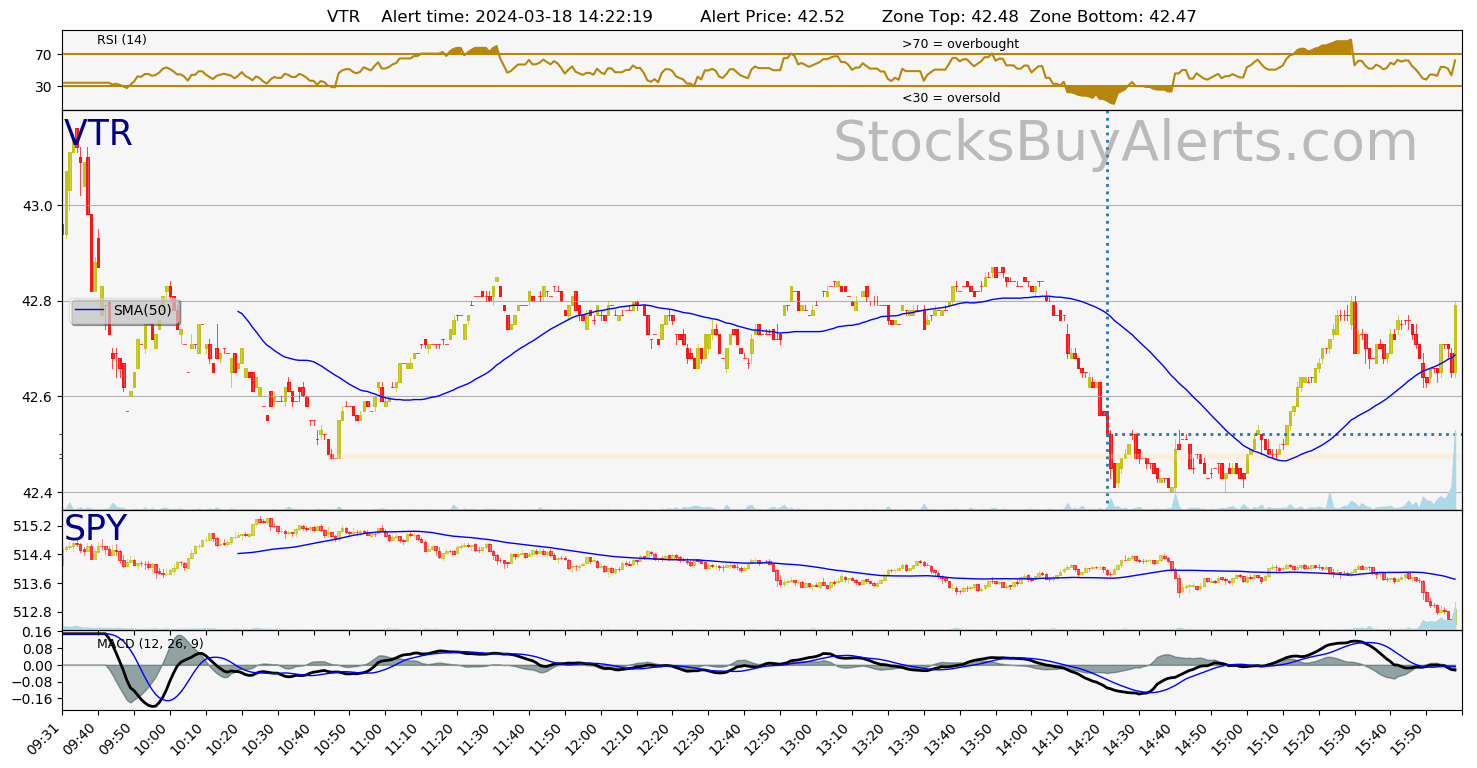1477x768 pixels.
Task: Click the Alert Price: 42.52 title text
Action: pyautogui.click(x=772, y=17)
